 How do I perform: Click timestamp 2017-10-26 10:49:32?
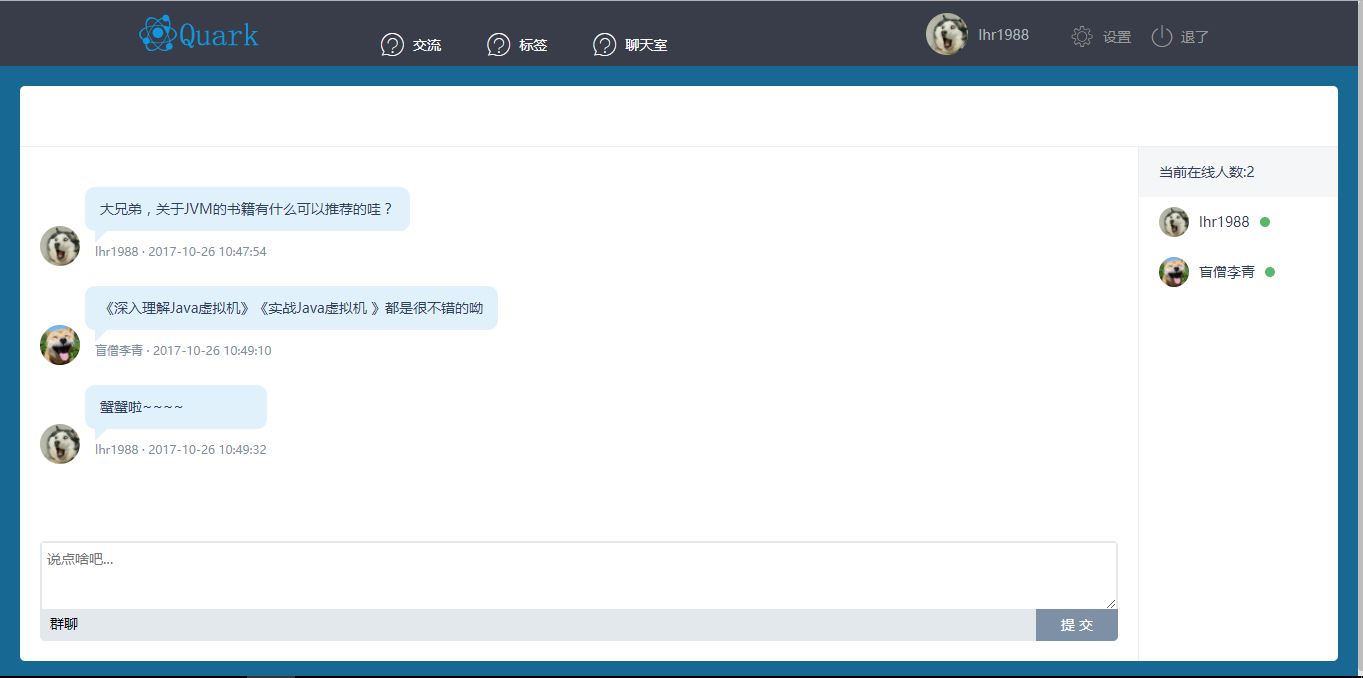click(x=207, y=450)
